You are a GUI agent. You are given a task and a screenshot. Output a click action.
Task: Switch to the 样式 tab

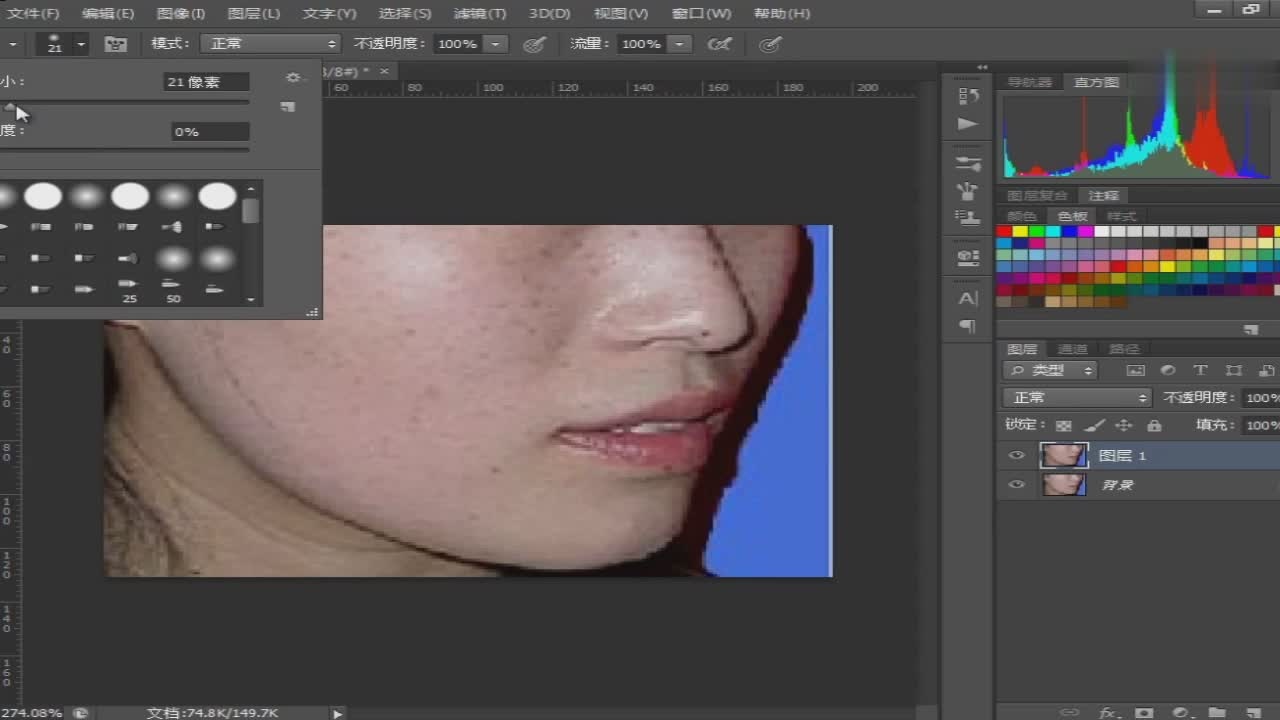1121,216
